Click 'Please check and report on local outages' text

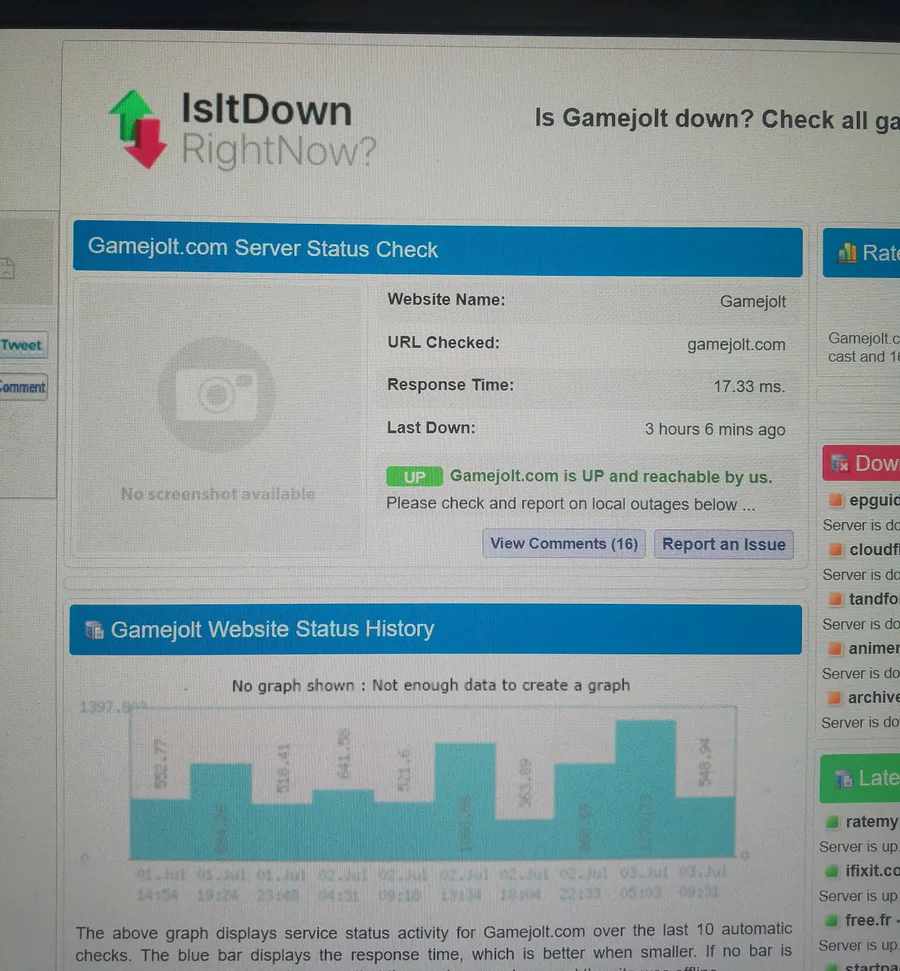tap(570, 505)
